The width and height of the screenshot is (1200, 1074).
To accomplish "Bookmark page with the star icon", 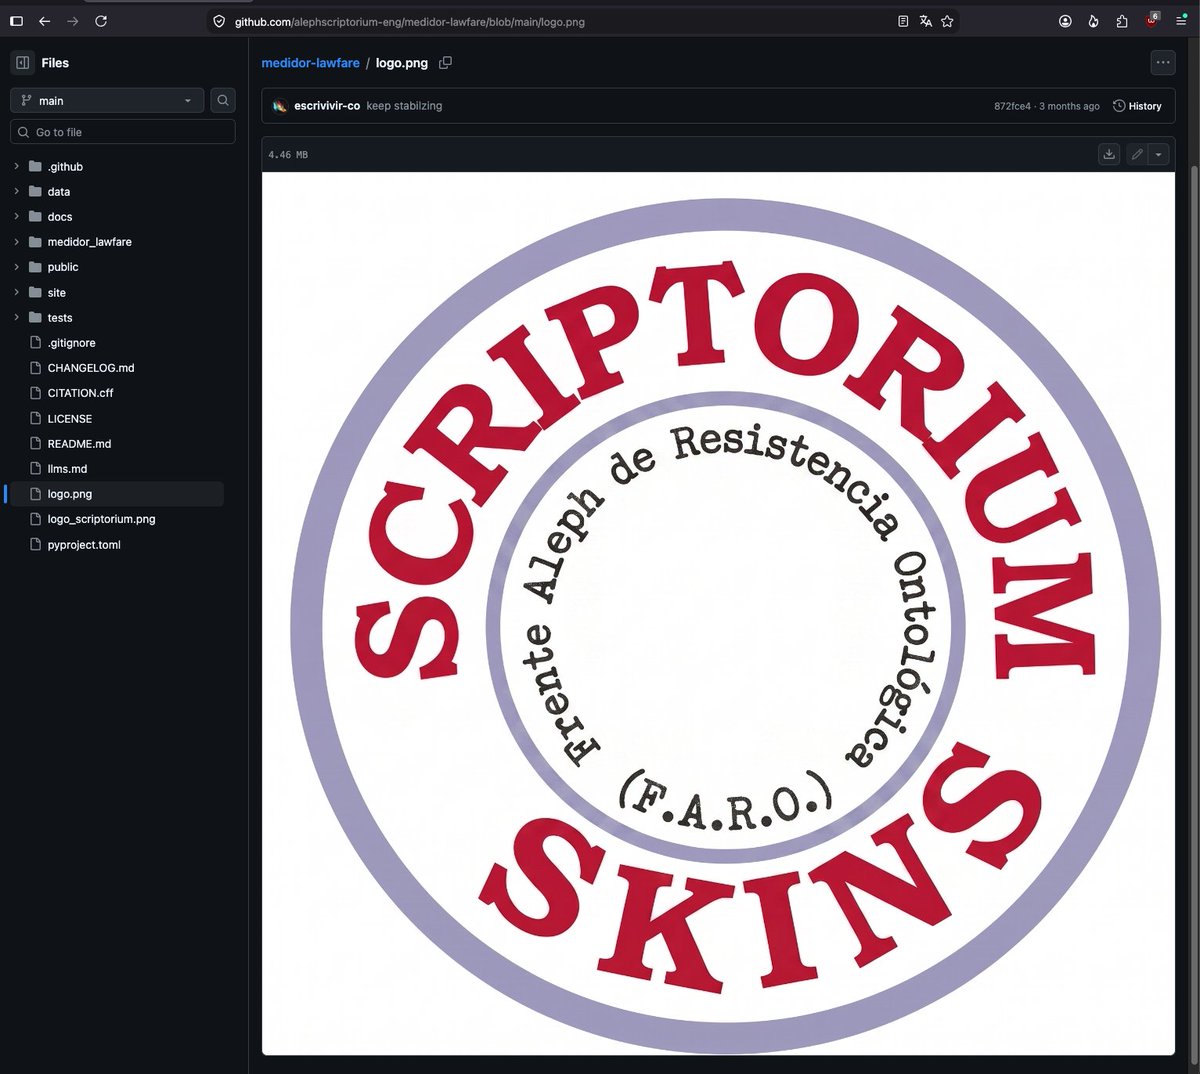I will pos(947,21).
